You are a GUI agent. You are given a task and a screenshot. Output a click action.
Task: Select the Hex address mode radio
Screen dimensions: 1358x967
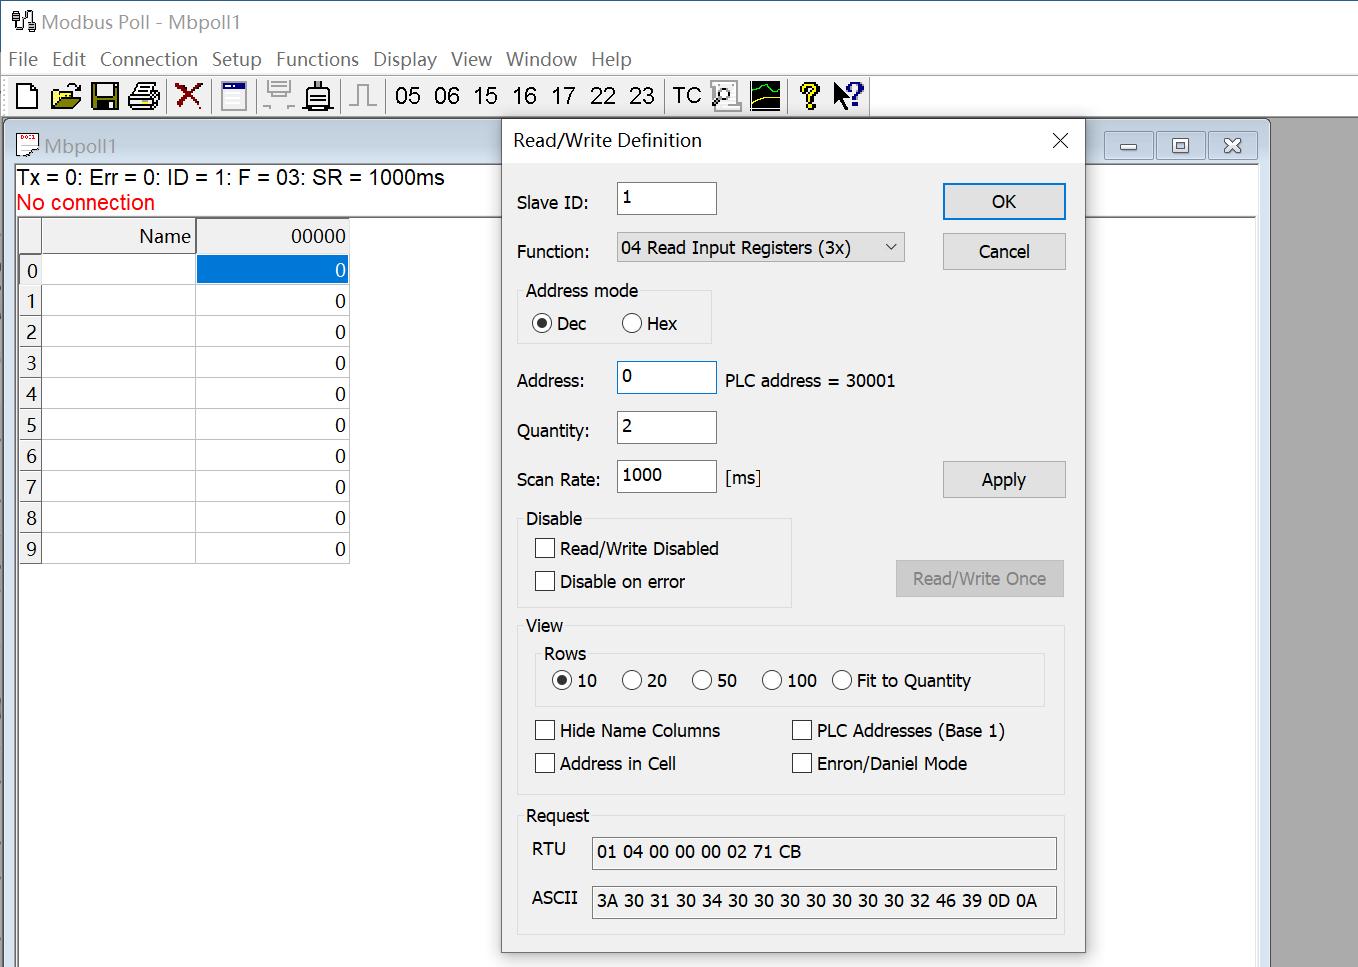coord(632,324)
